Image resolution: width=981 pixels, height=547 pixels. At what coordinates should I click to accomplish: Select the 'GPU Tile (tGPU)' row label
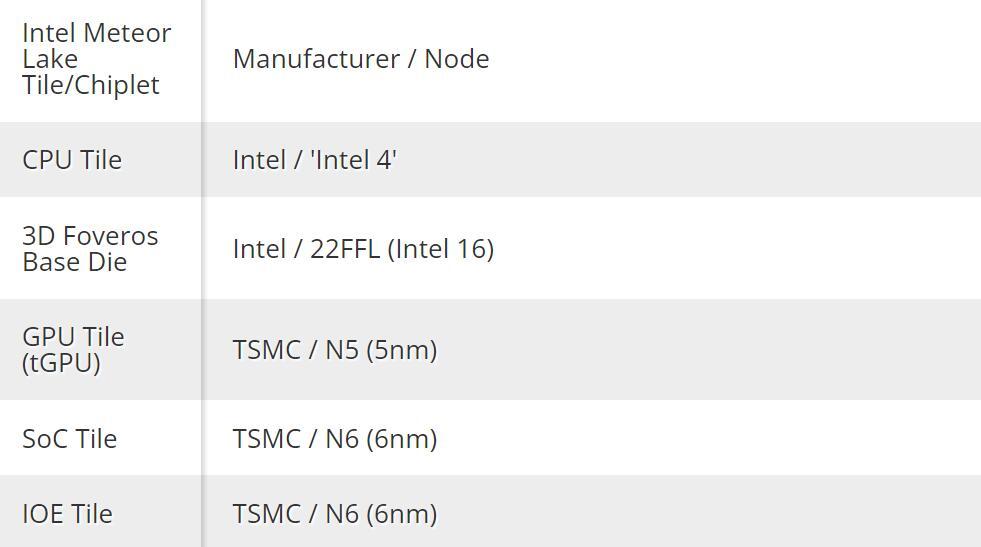pos(73,350)
